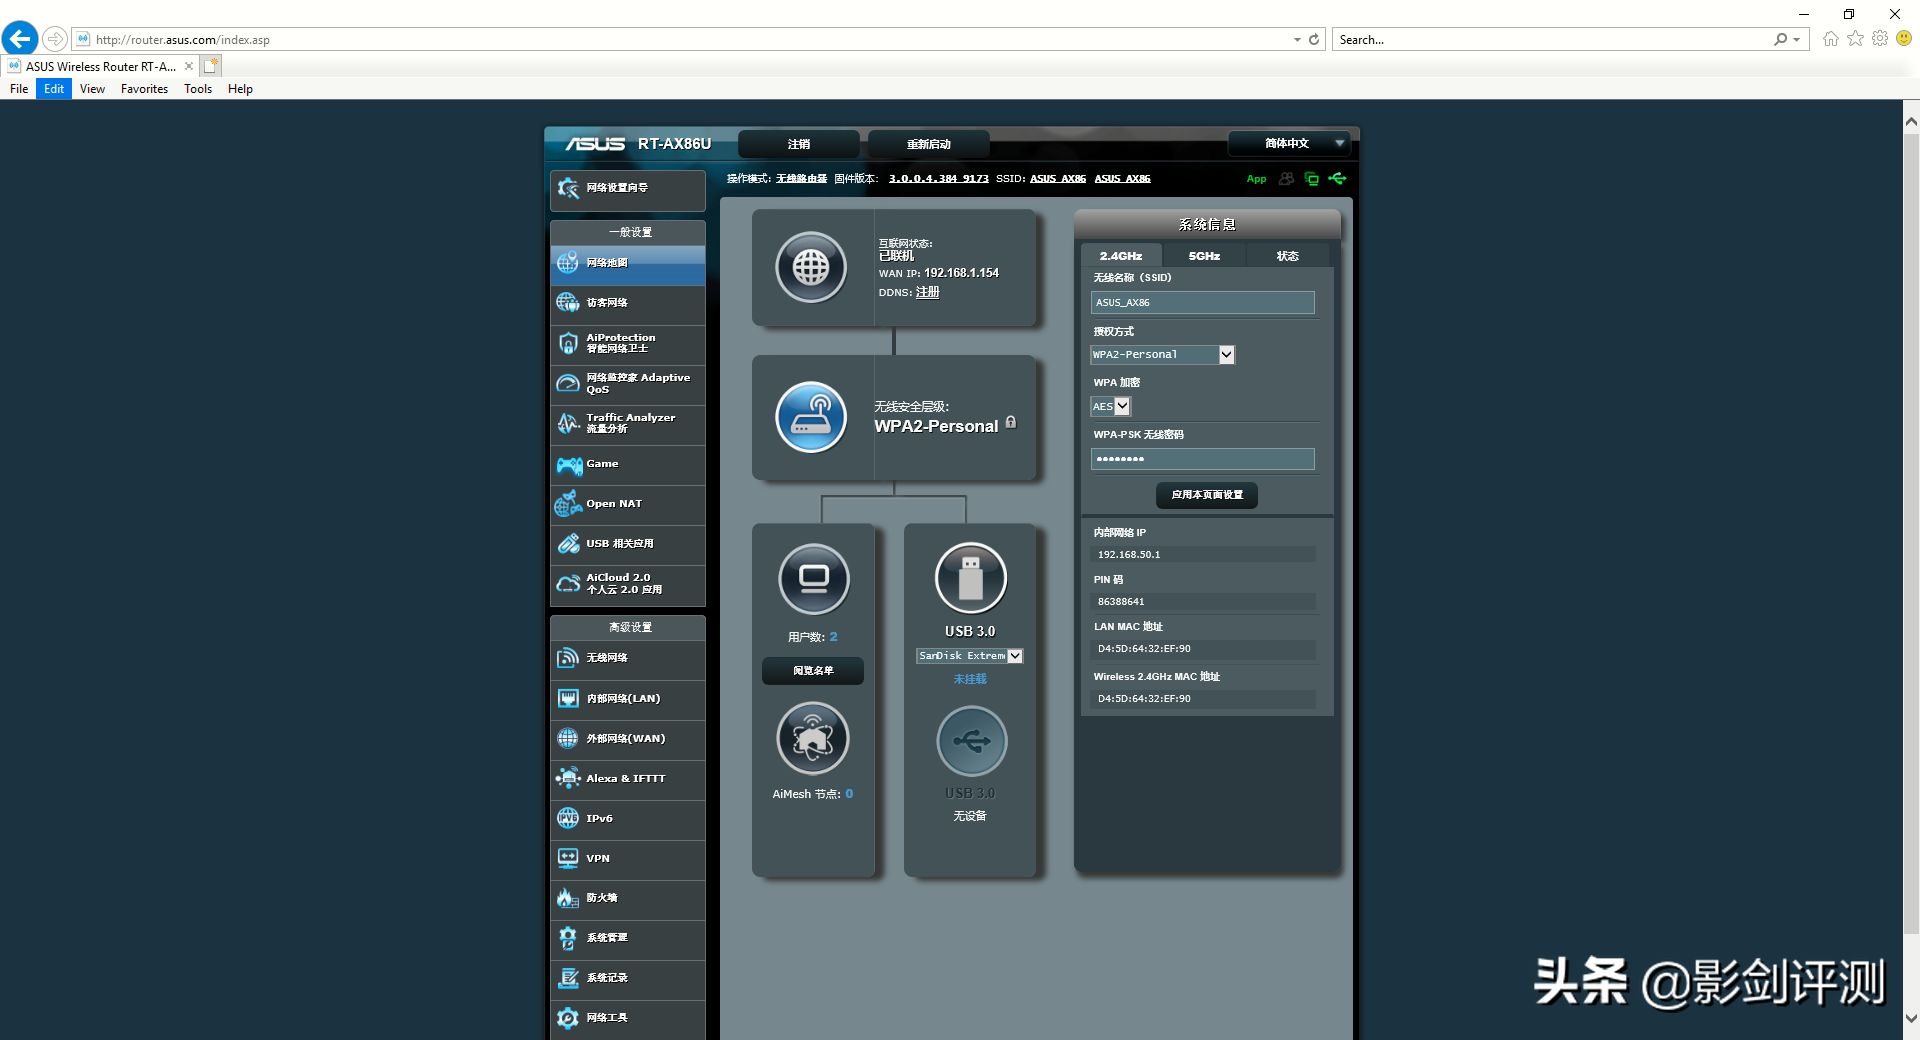Open Wireless settings icon
The width and height of the screenshot is (1920, 1040).
click(x=568, y=658)
